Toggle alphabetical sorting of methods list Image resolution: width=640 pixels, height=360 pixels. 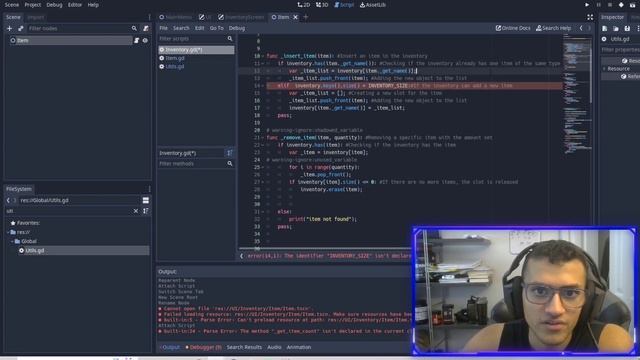(x=230, y=153)
